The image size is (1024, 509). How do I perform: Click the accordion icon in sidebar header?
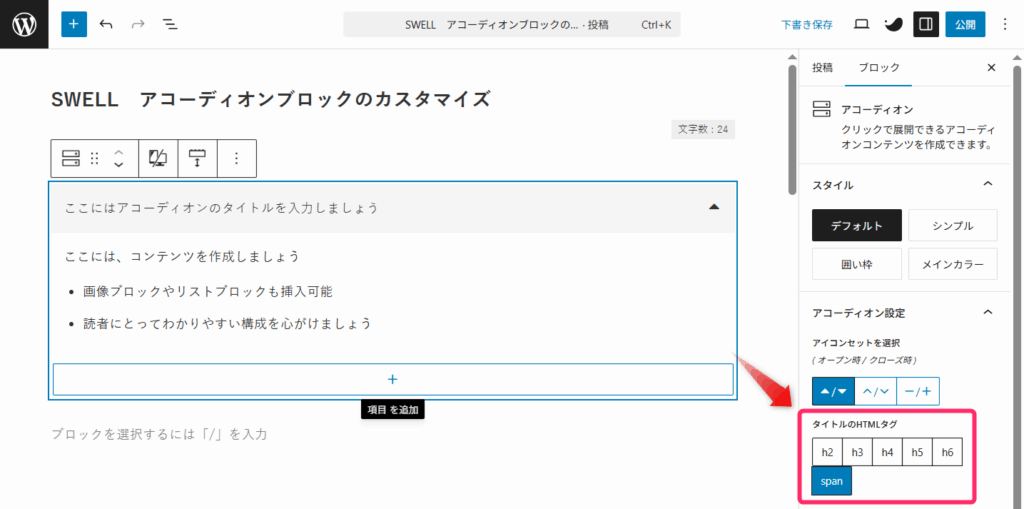pos(821,108)
